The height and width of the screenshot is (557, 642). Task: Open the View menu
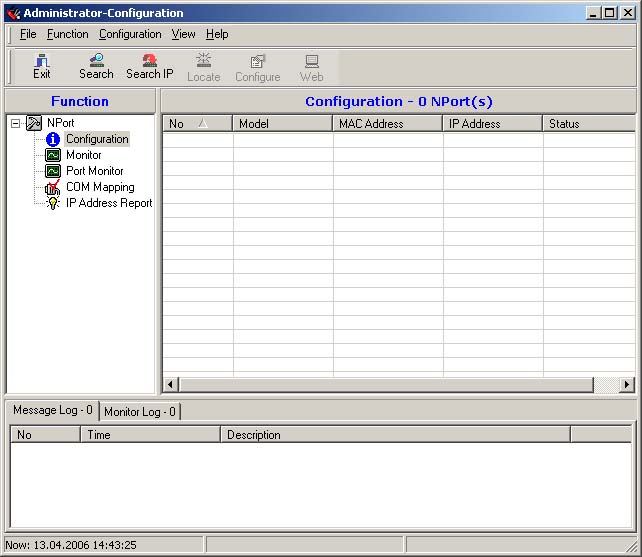point(183,34)
